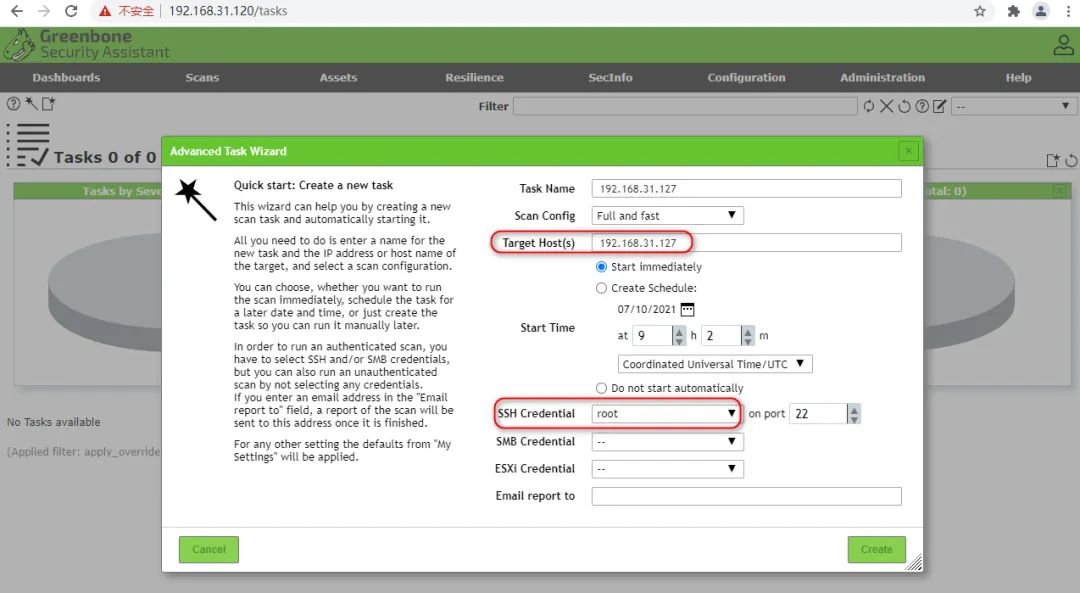Click the Filter text field
Image resolution: width=1080 pixels, height=593 pixels.
[x=685, y=106]
